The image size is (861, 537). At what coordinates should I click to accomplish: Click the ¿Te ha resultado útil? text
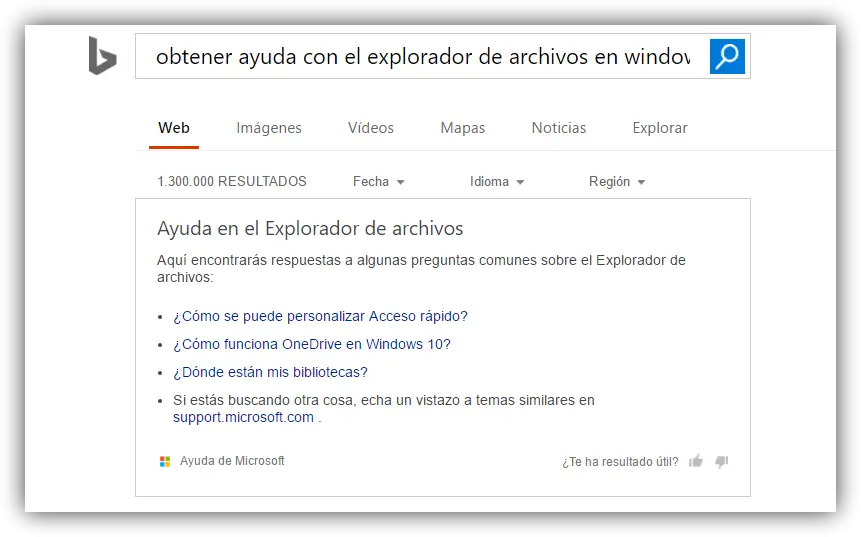[x=620, y=462]
